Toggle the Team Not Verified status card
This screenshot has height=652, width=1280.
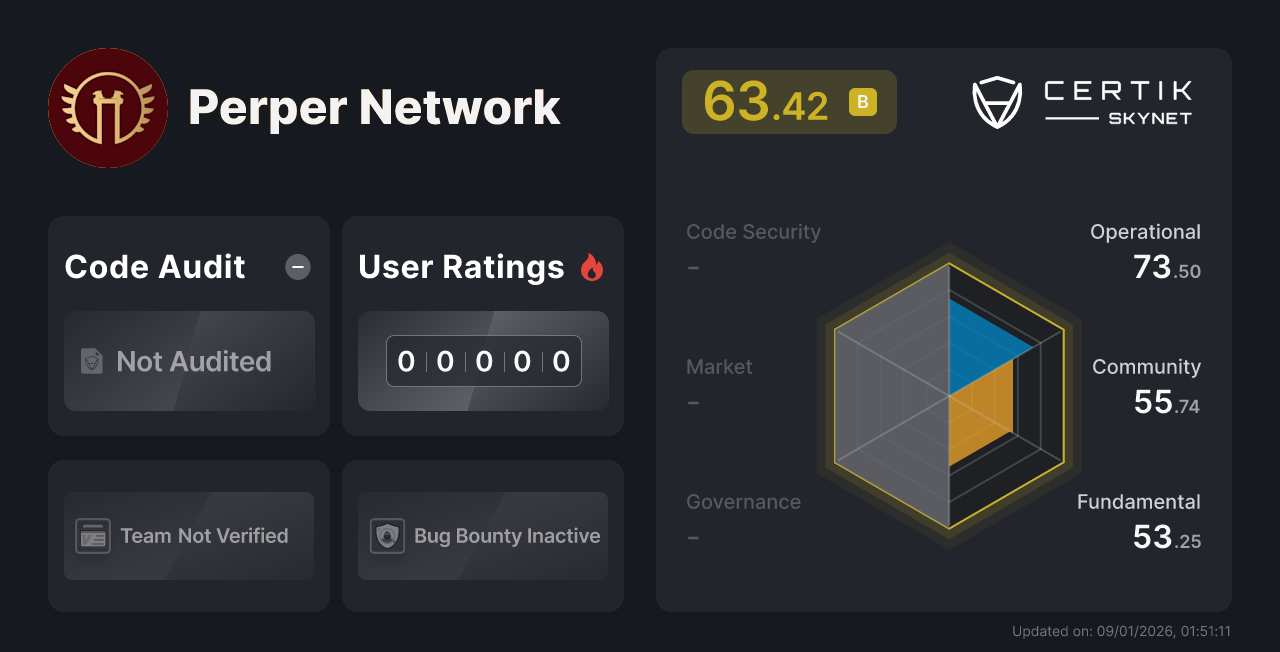[188, 536]
